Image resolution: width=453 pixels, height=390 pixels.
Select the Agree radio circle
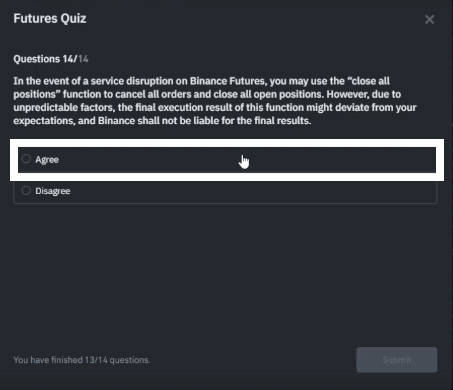(x=26, y=159)
